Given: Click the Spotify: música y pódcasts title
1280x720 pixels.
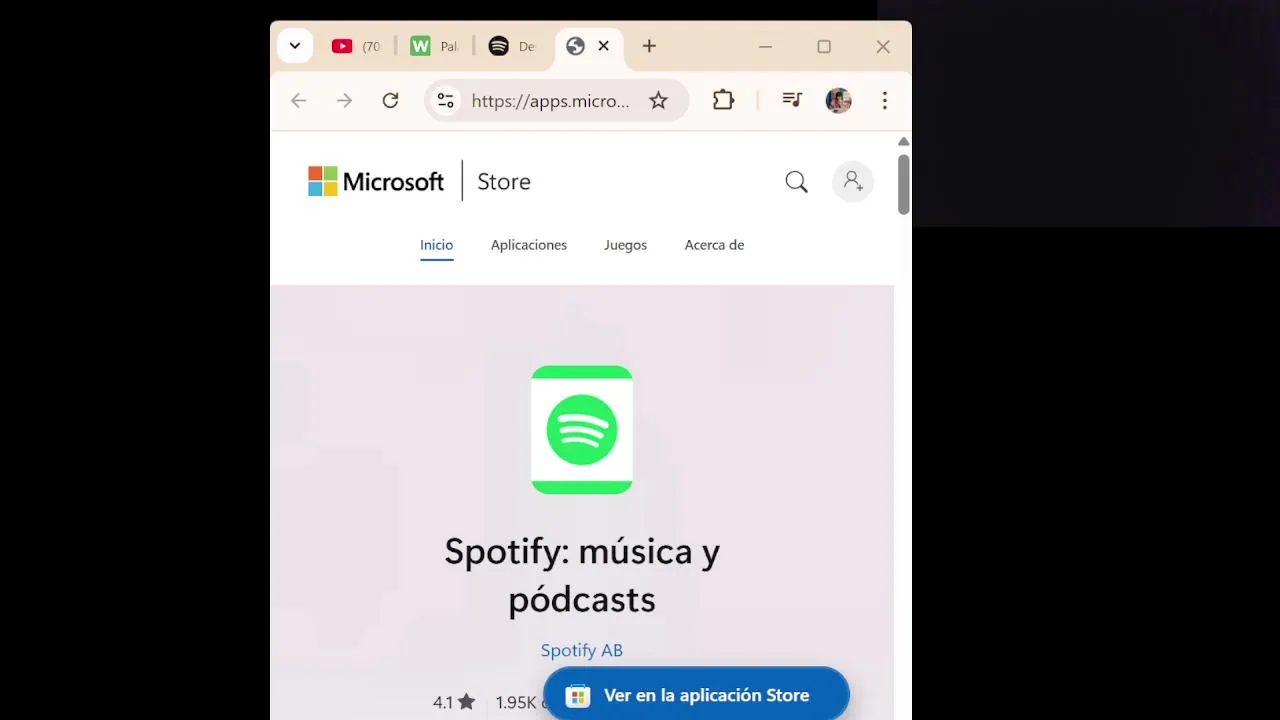Looking at the screenshot, I should [x=582, y=575].
